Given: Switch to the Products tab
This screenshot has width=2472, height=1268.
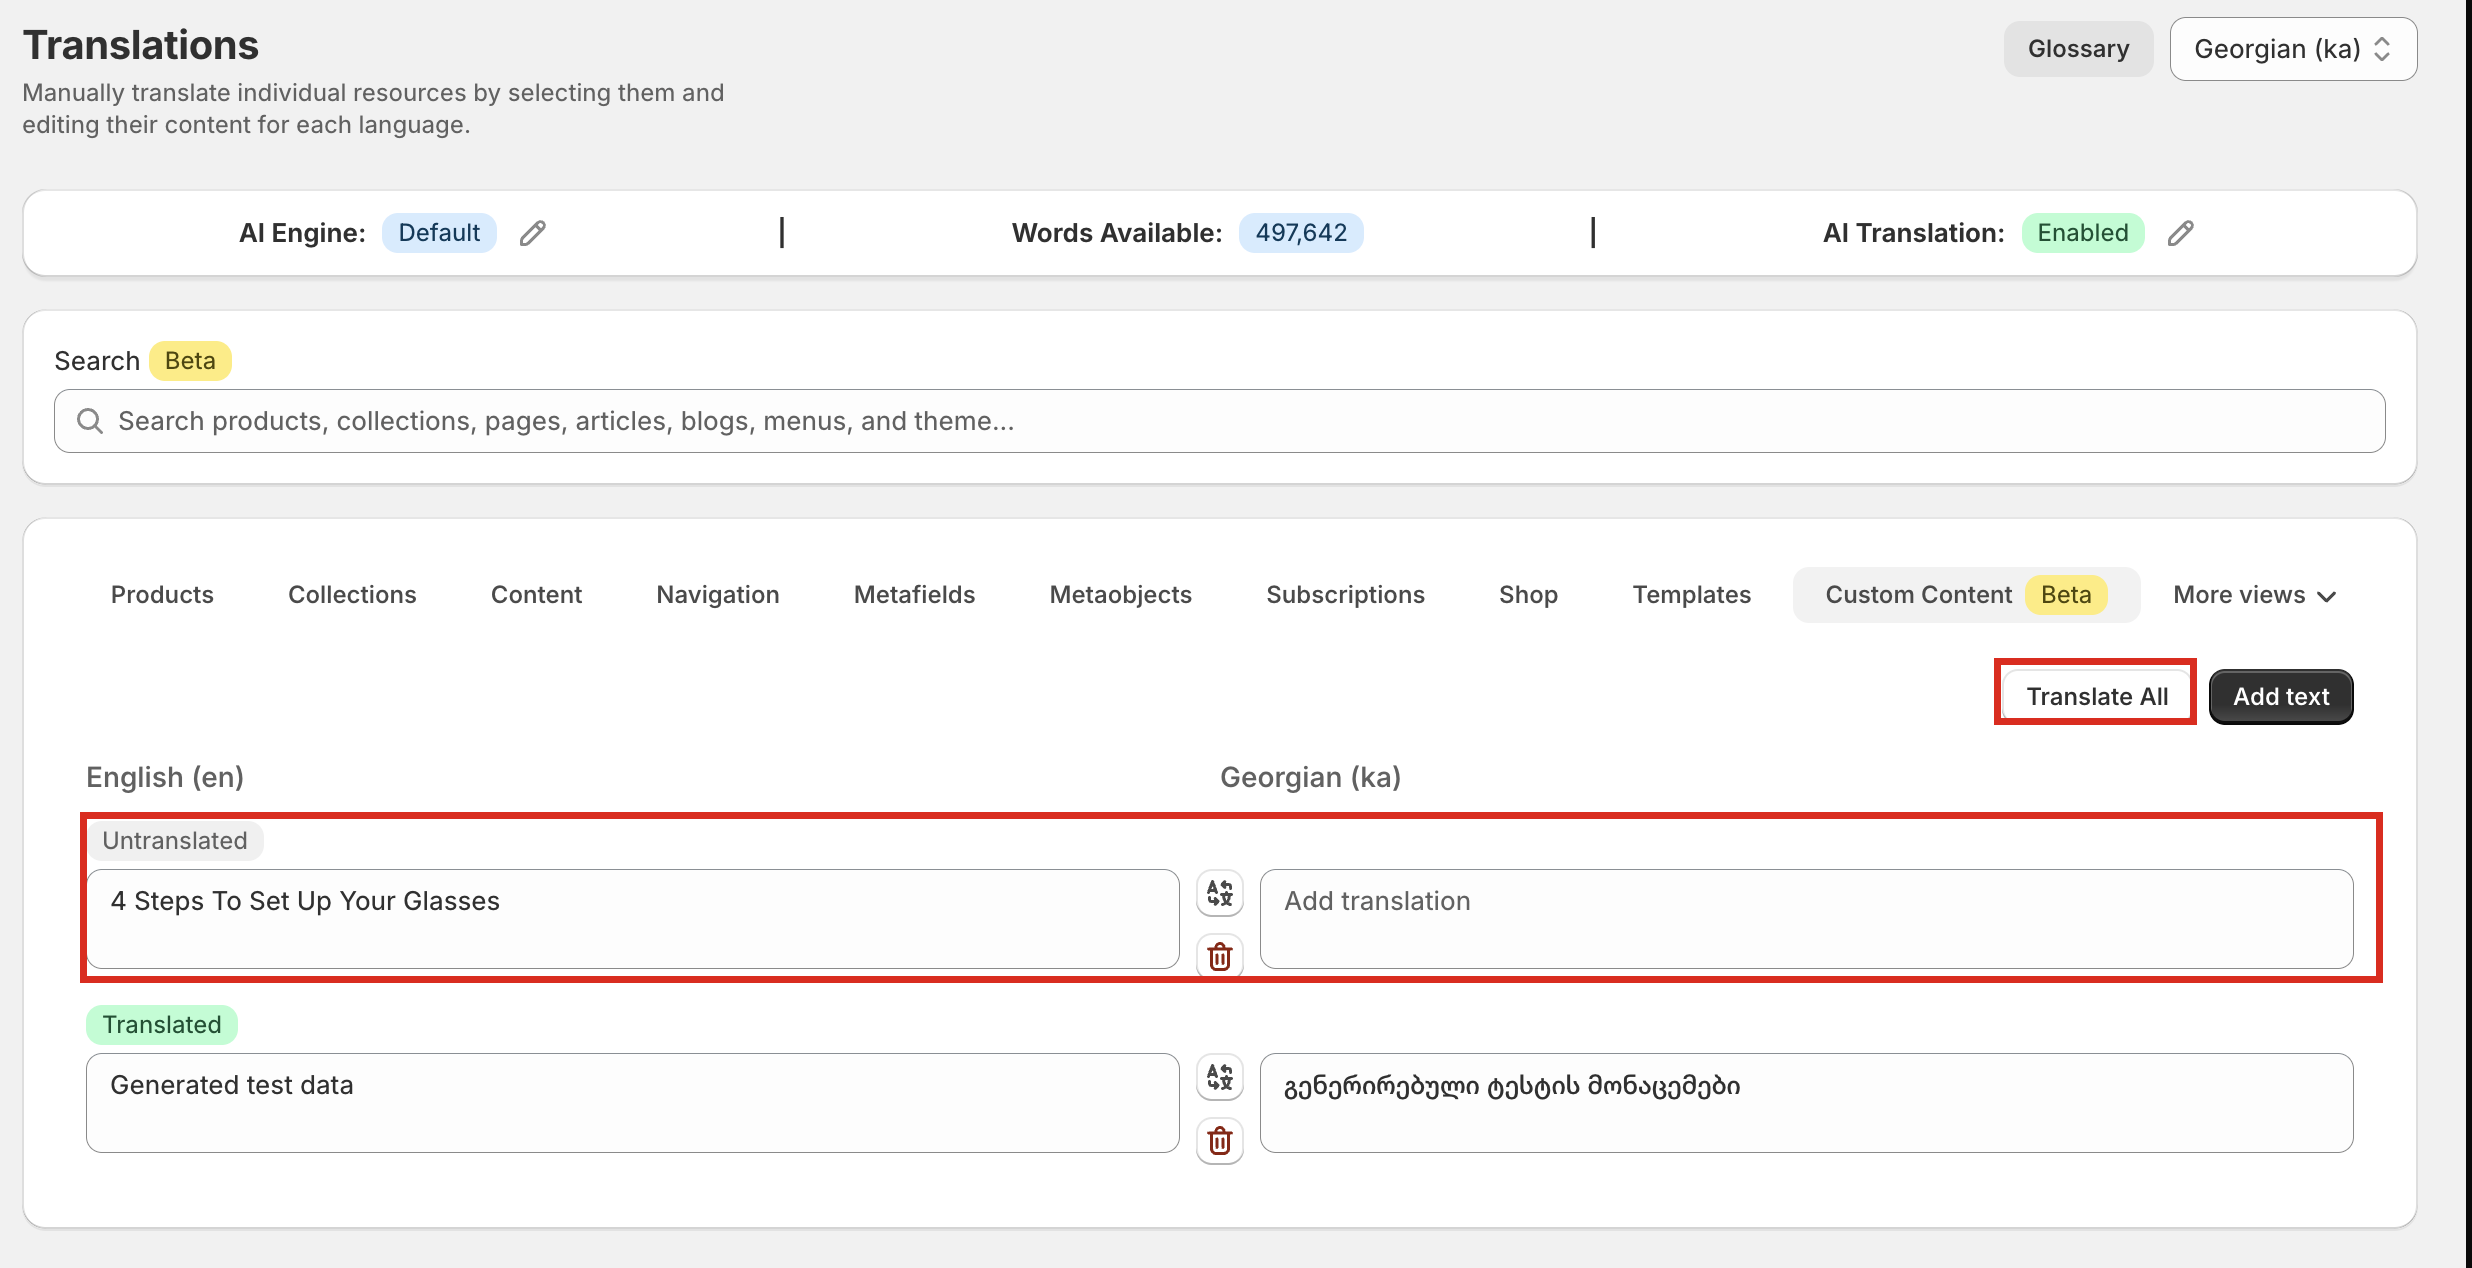Looking at the screenshot, I should [x=162, y=595].
